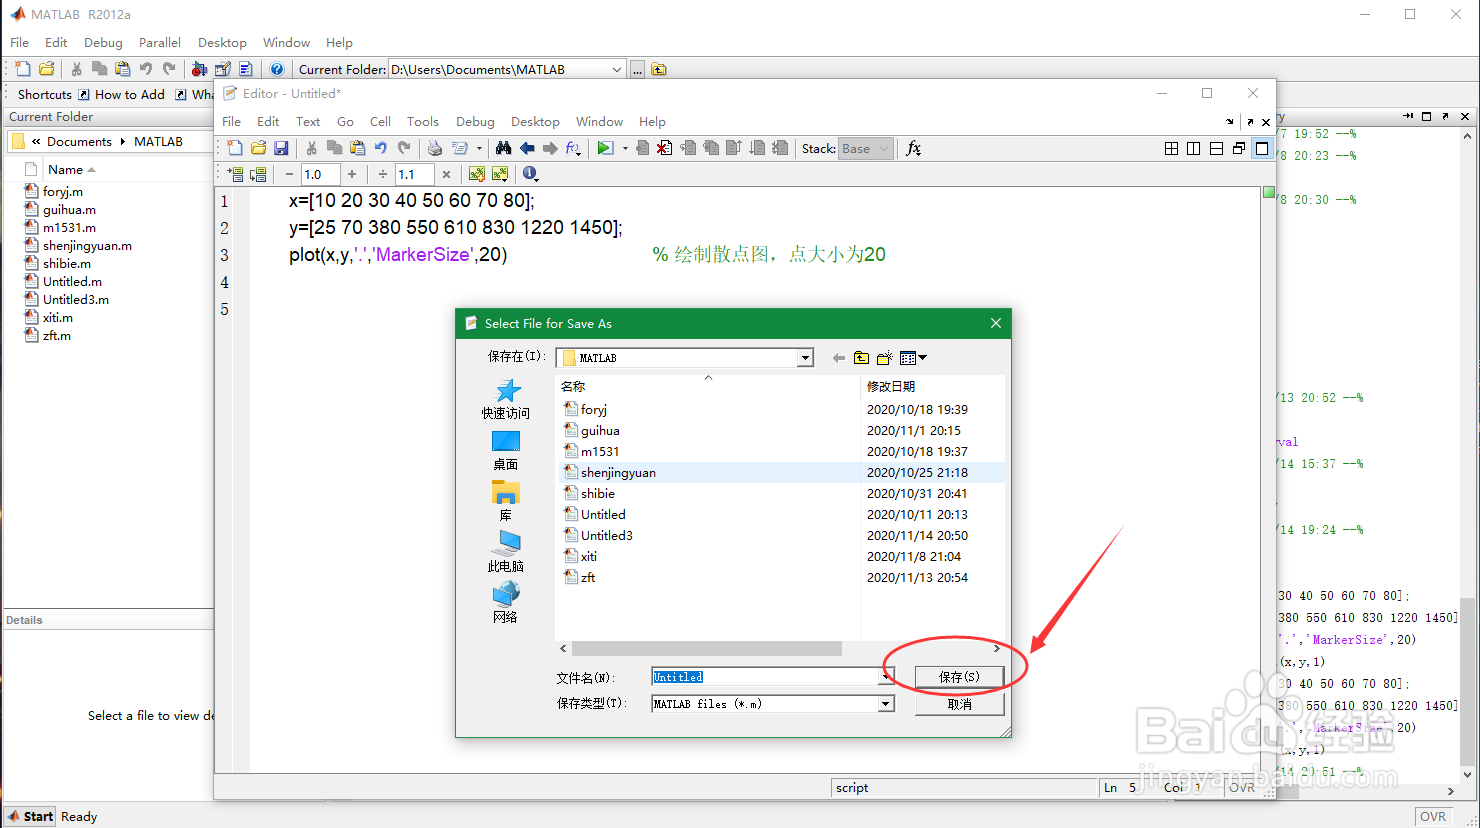The width and height of the screenshot is (1480, 828).
Task: Click the Documents breadcrumb in Current Folder
Action: coord(79,141)
